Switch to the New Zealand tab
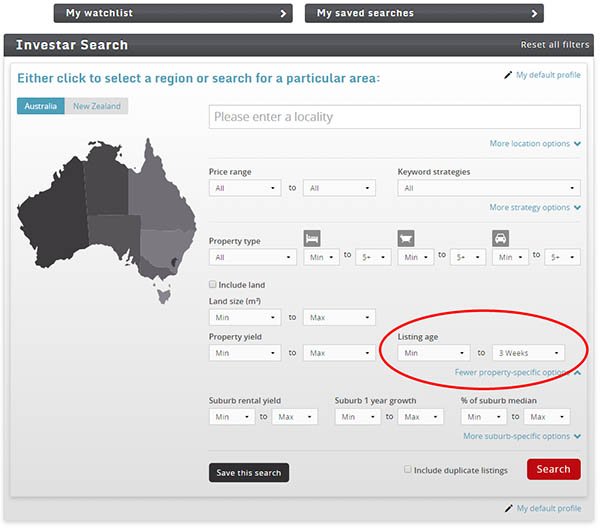The image size is (600, 531). click(x=96, y=106)
